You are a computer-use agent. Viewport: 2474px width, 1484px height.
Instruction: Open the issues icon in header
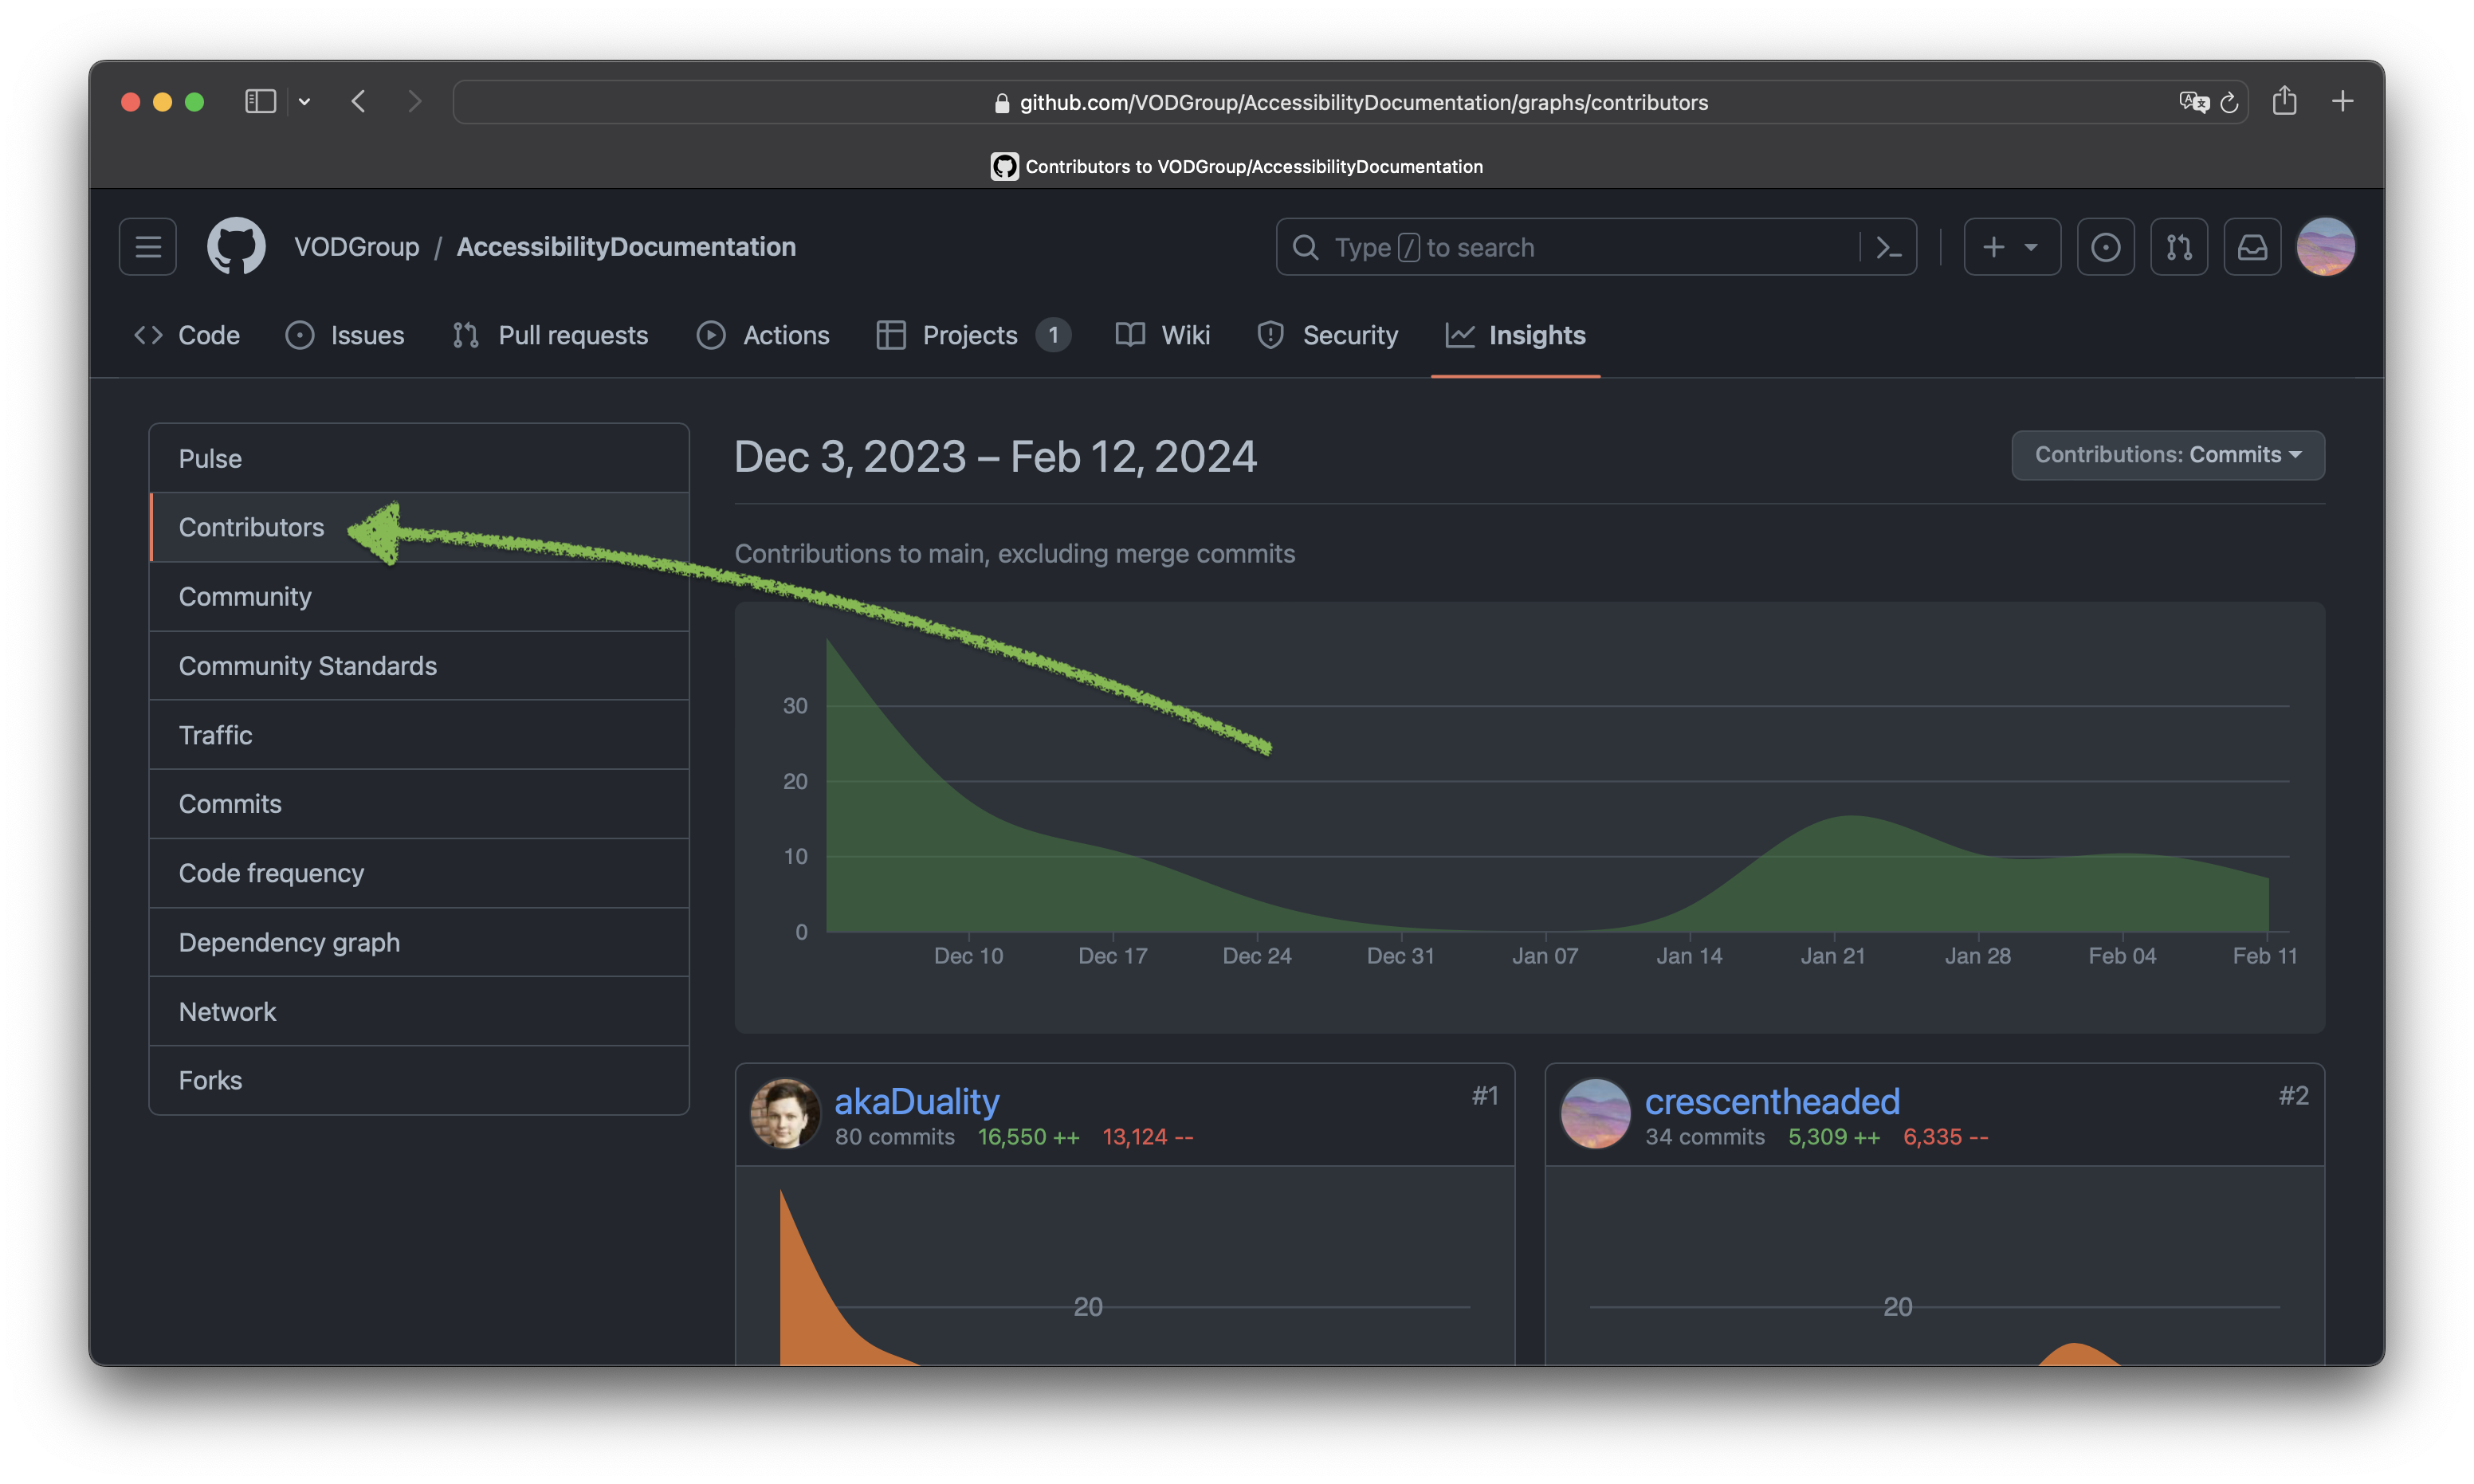2105,247
